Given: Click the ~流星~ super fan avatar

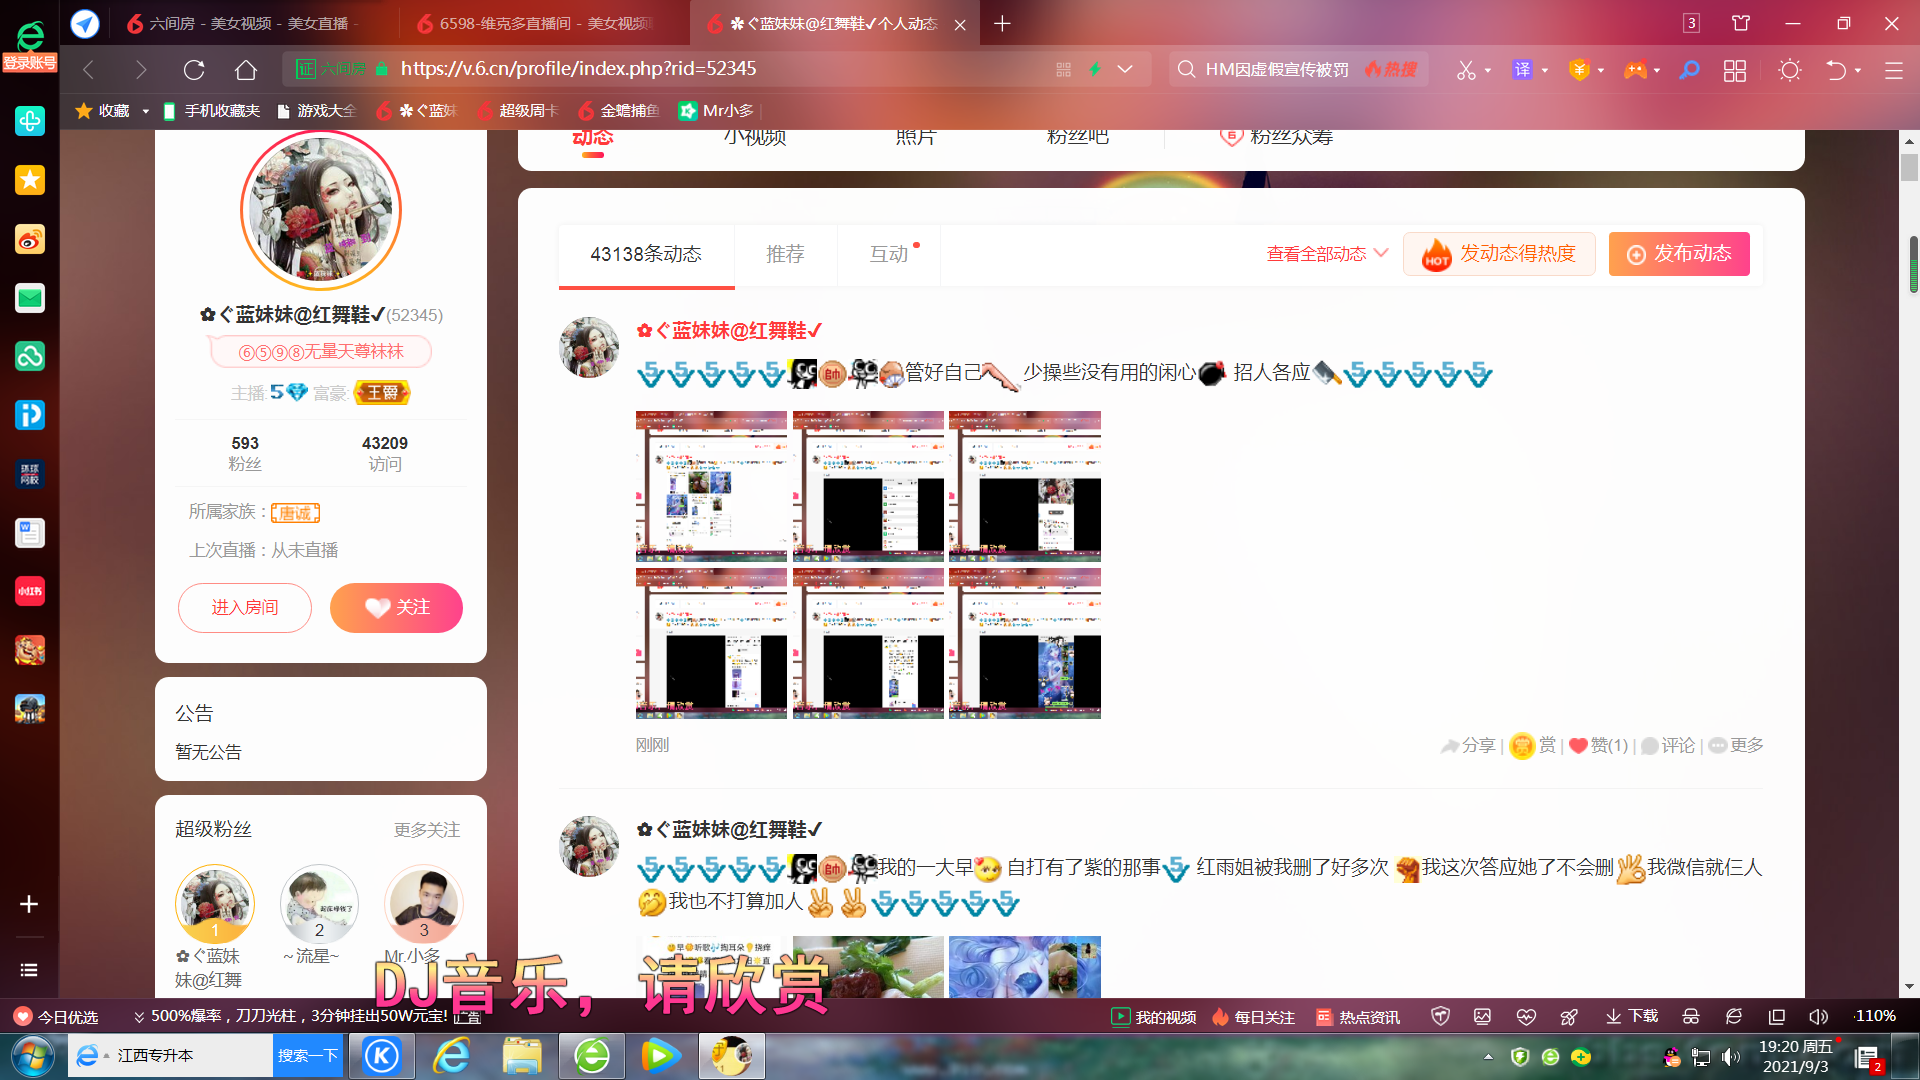Looking at the screenshot, I should 319,904.
